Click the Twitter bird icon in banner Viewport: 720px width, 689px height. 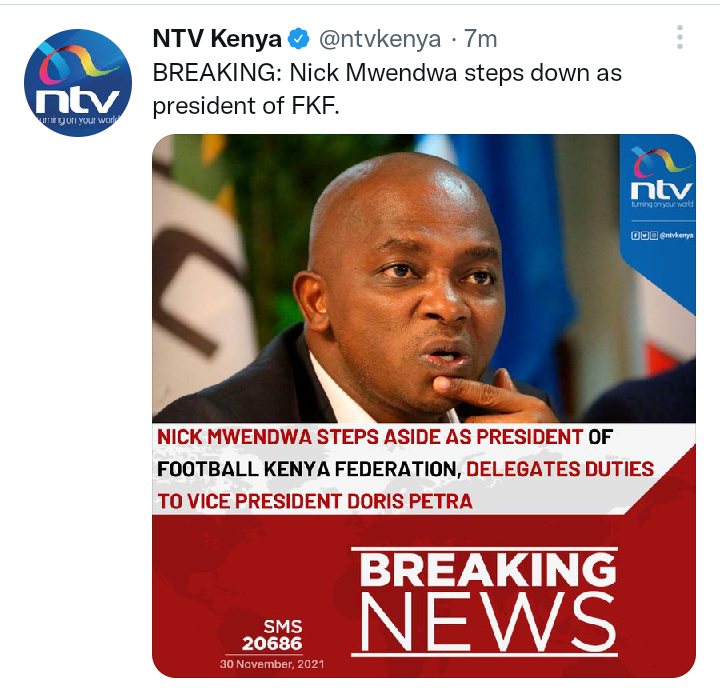pos(644,236)
